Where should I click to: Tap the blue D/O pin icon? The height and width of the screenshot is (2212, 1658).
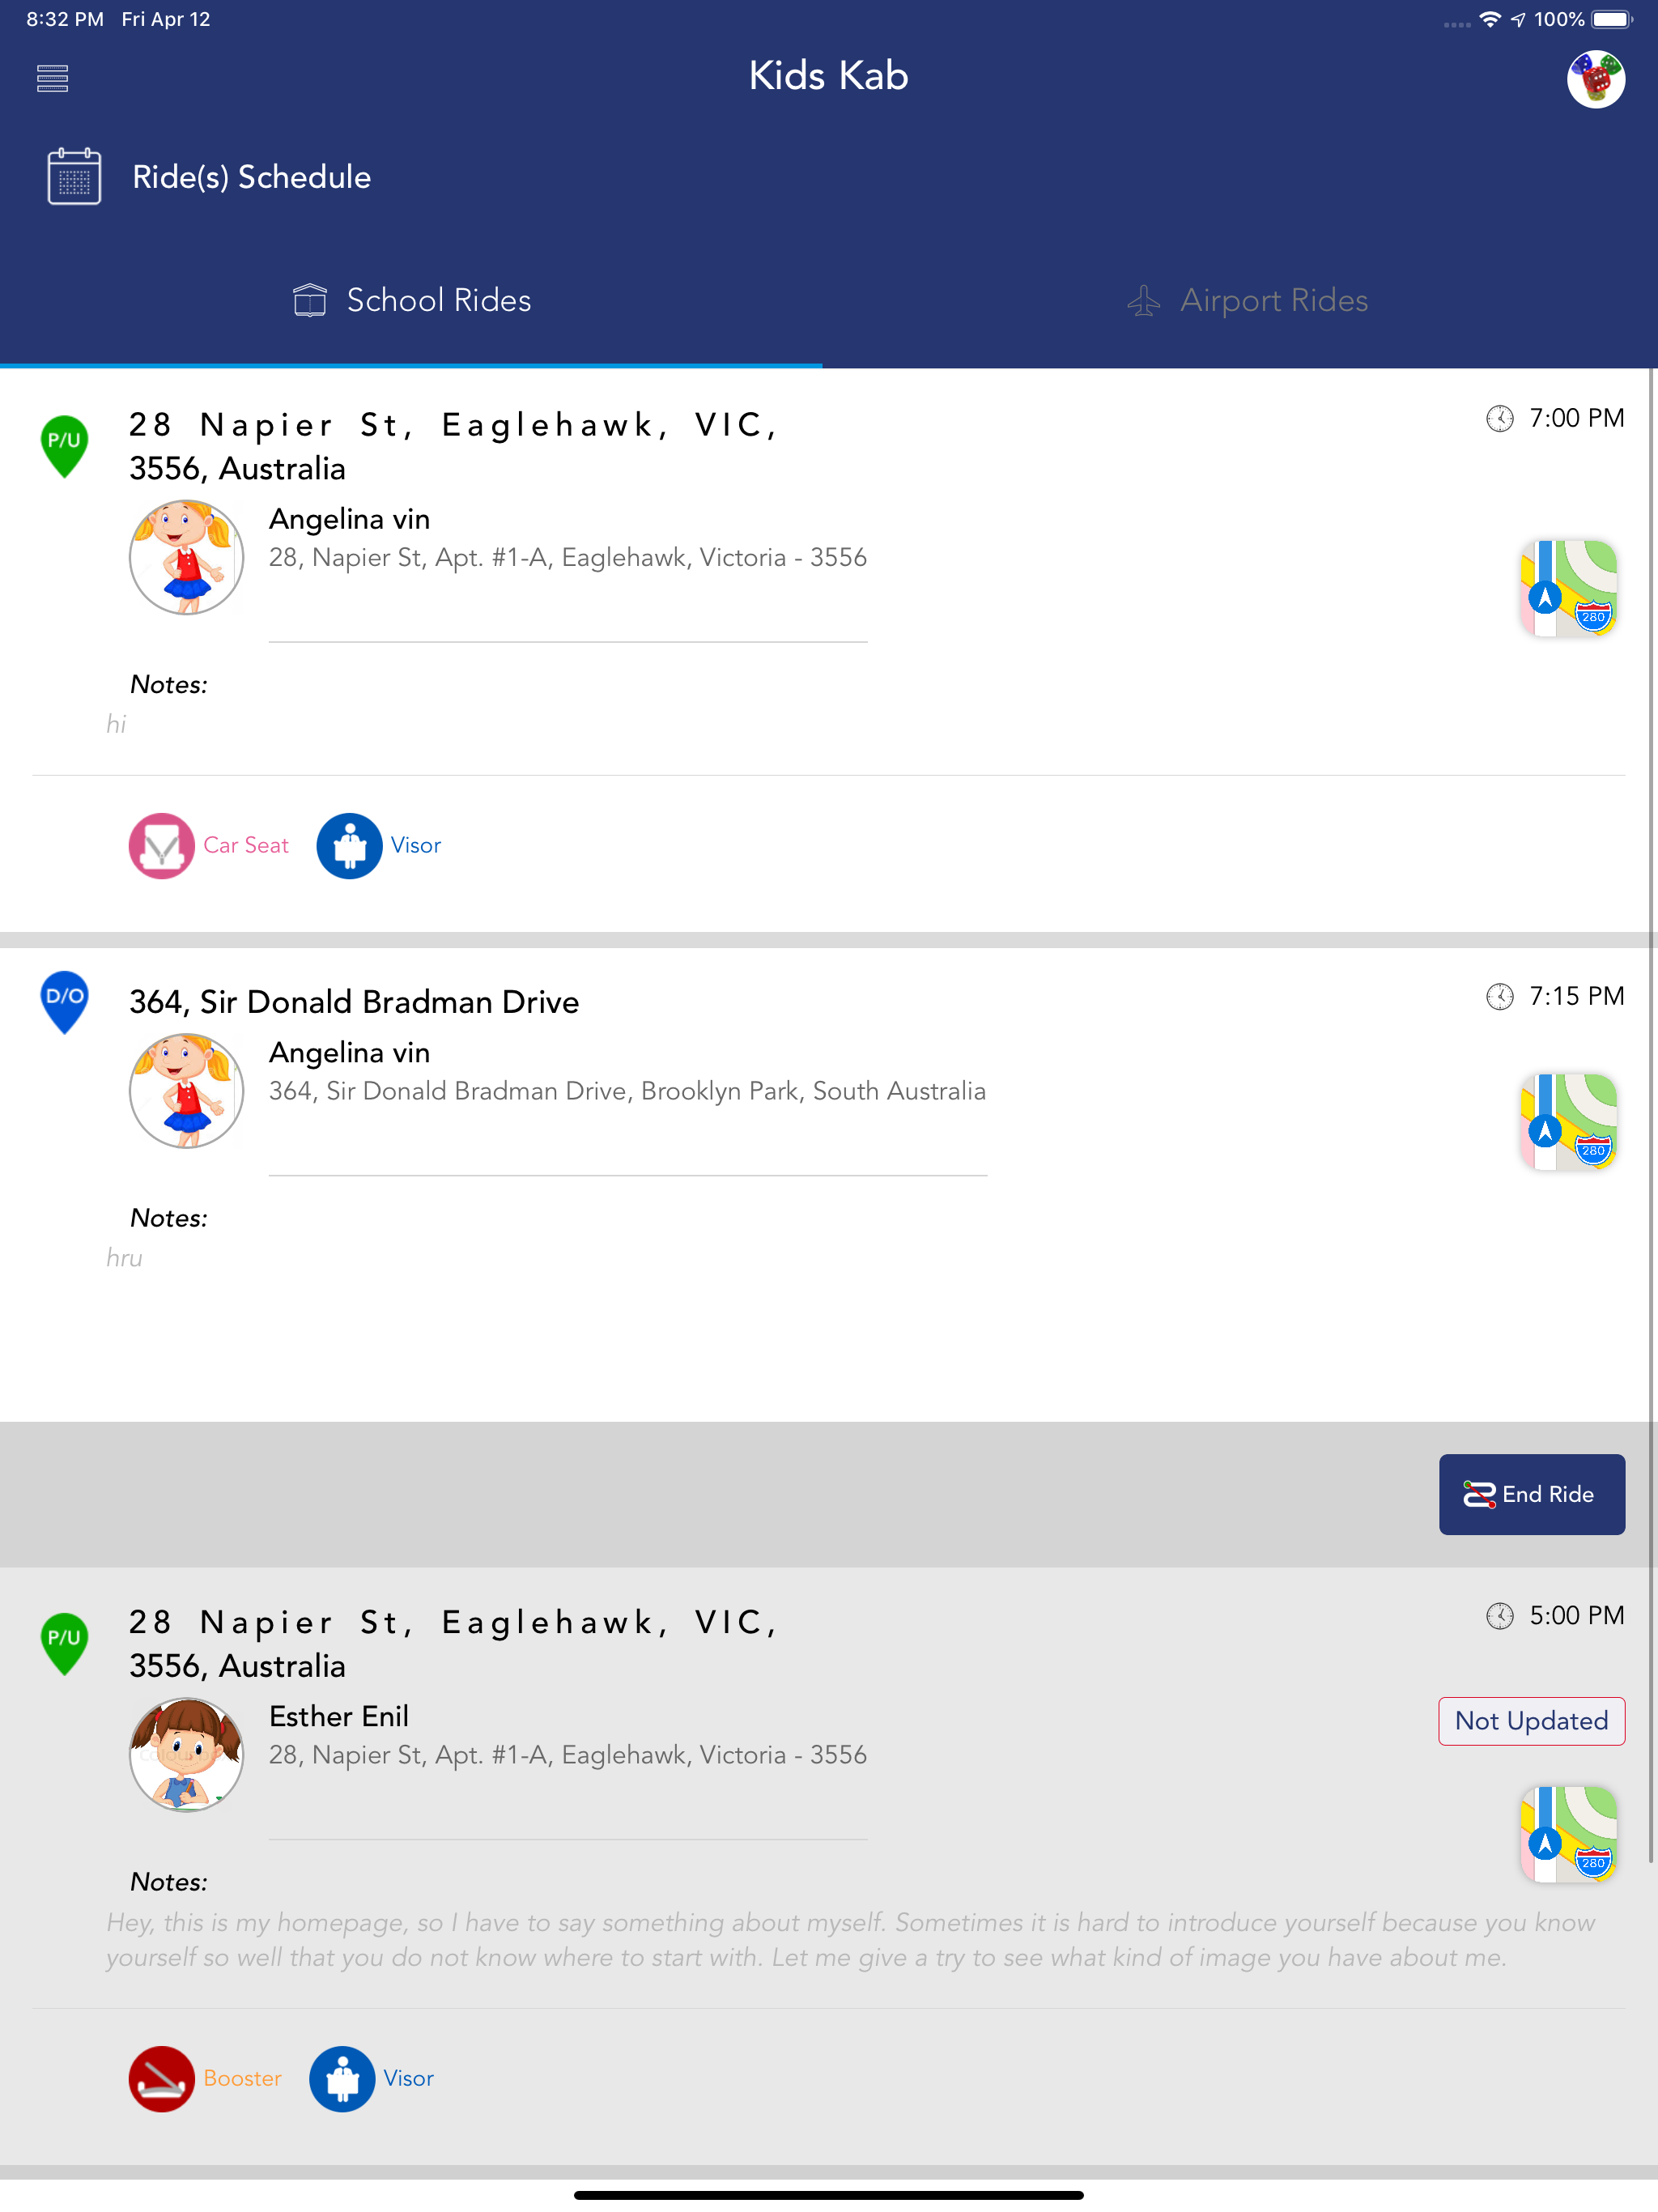click(x=64, y=1002)
